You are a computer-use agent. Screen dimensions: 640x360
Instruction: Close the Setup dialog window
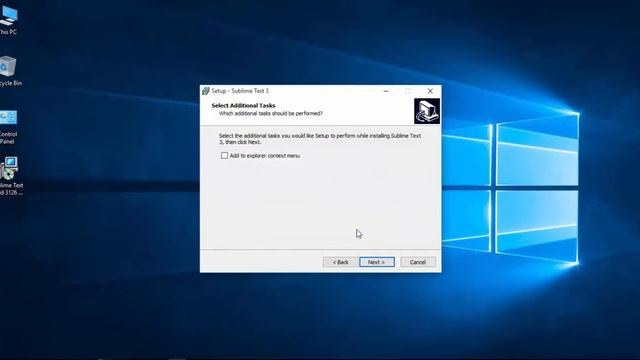click(x=430, y=91)
